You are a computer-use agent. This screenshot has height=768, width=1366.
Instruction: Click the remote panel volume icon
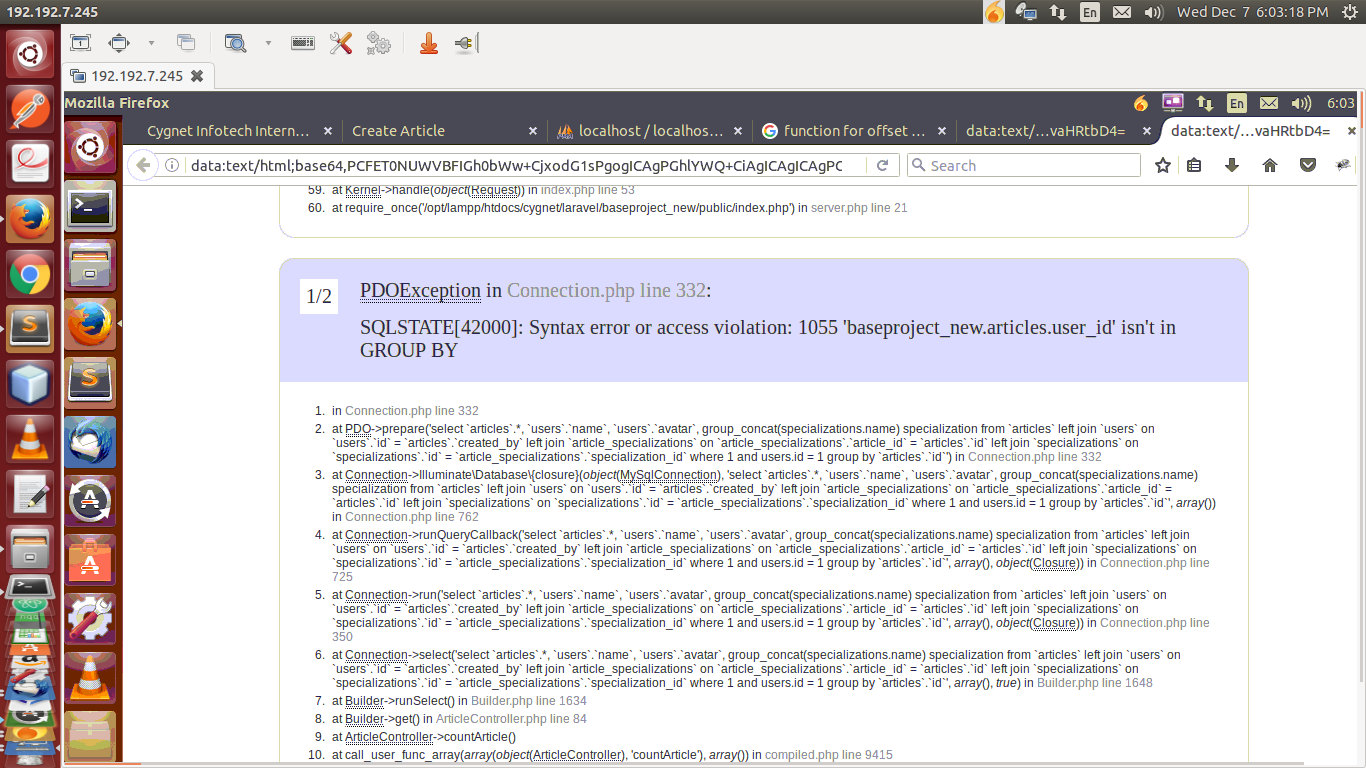1301,103
